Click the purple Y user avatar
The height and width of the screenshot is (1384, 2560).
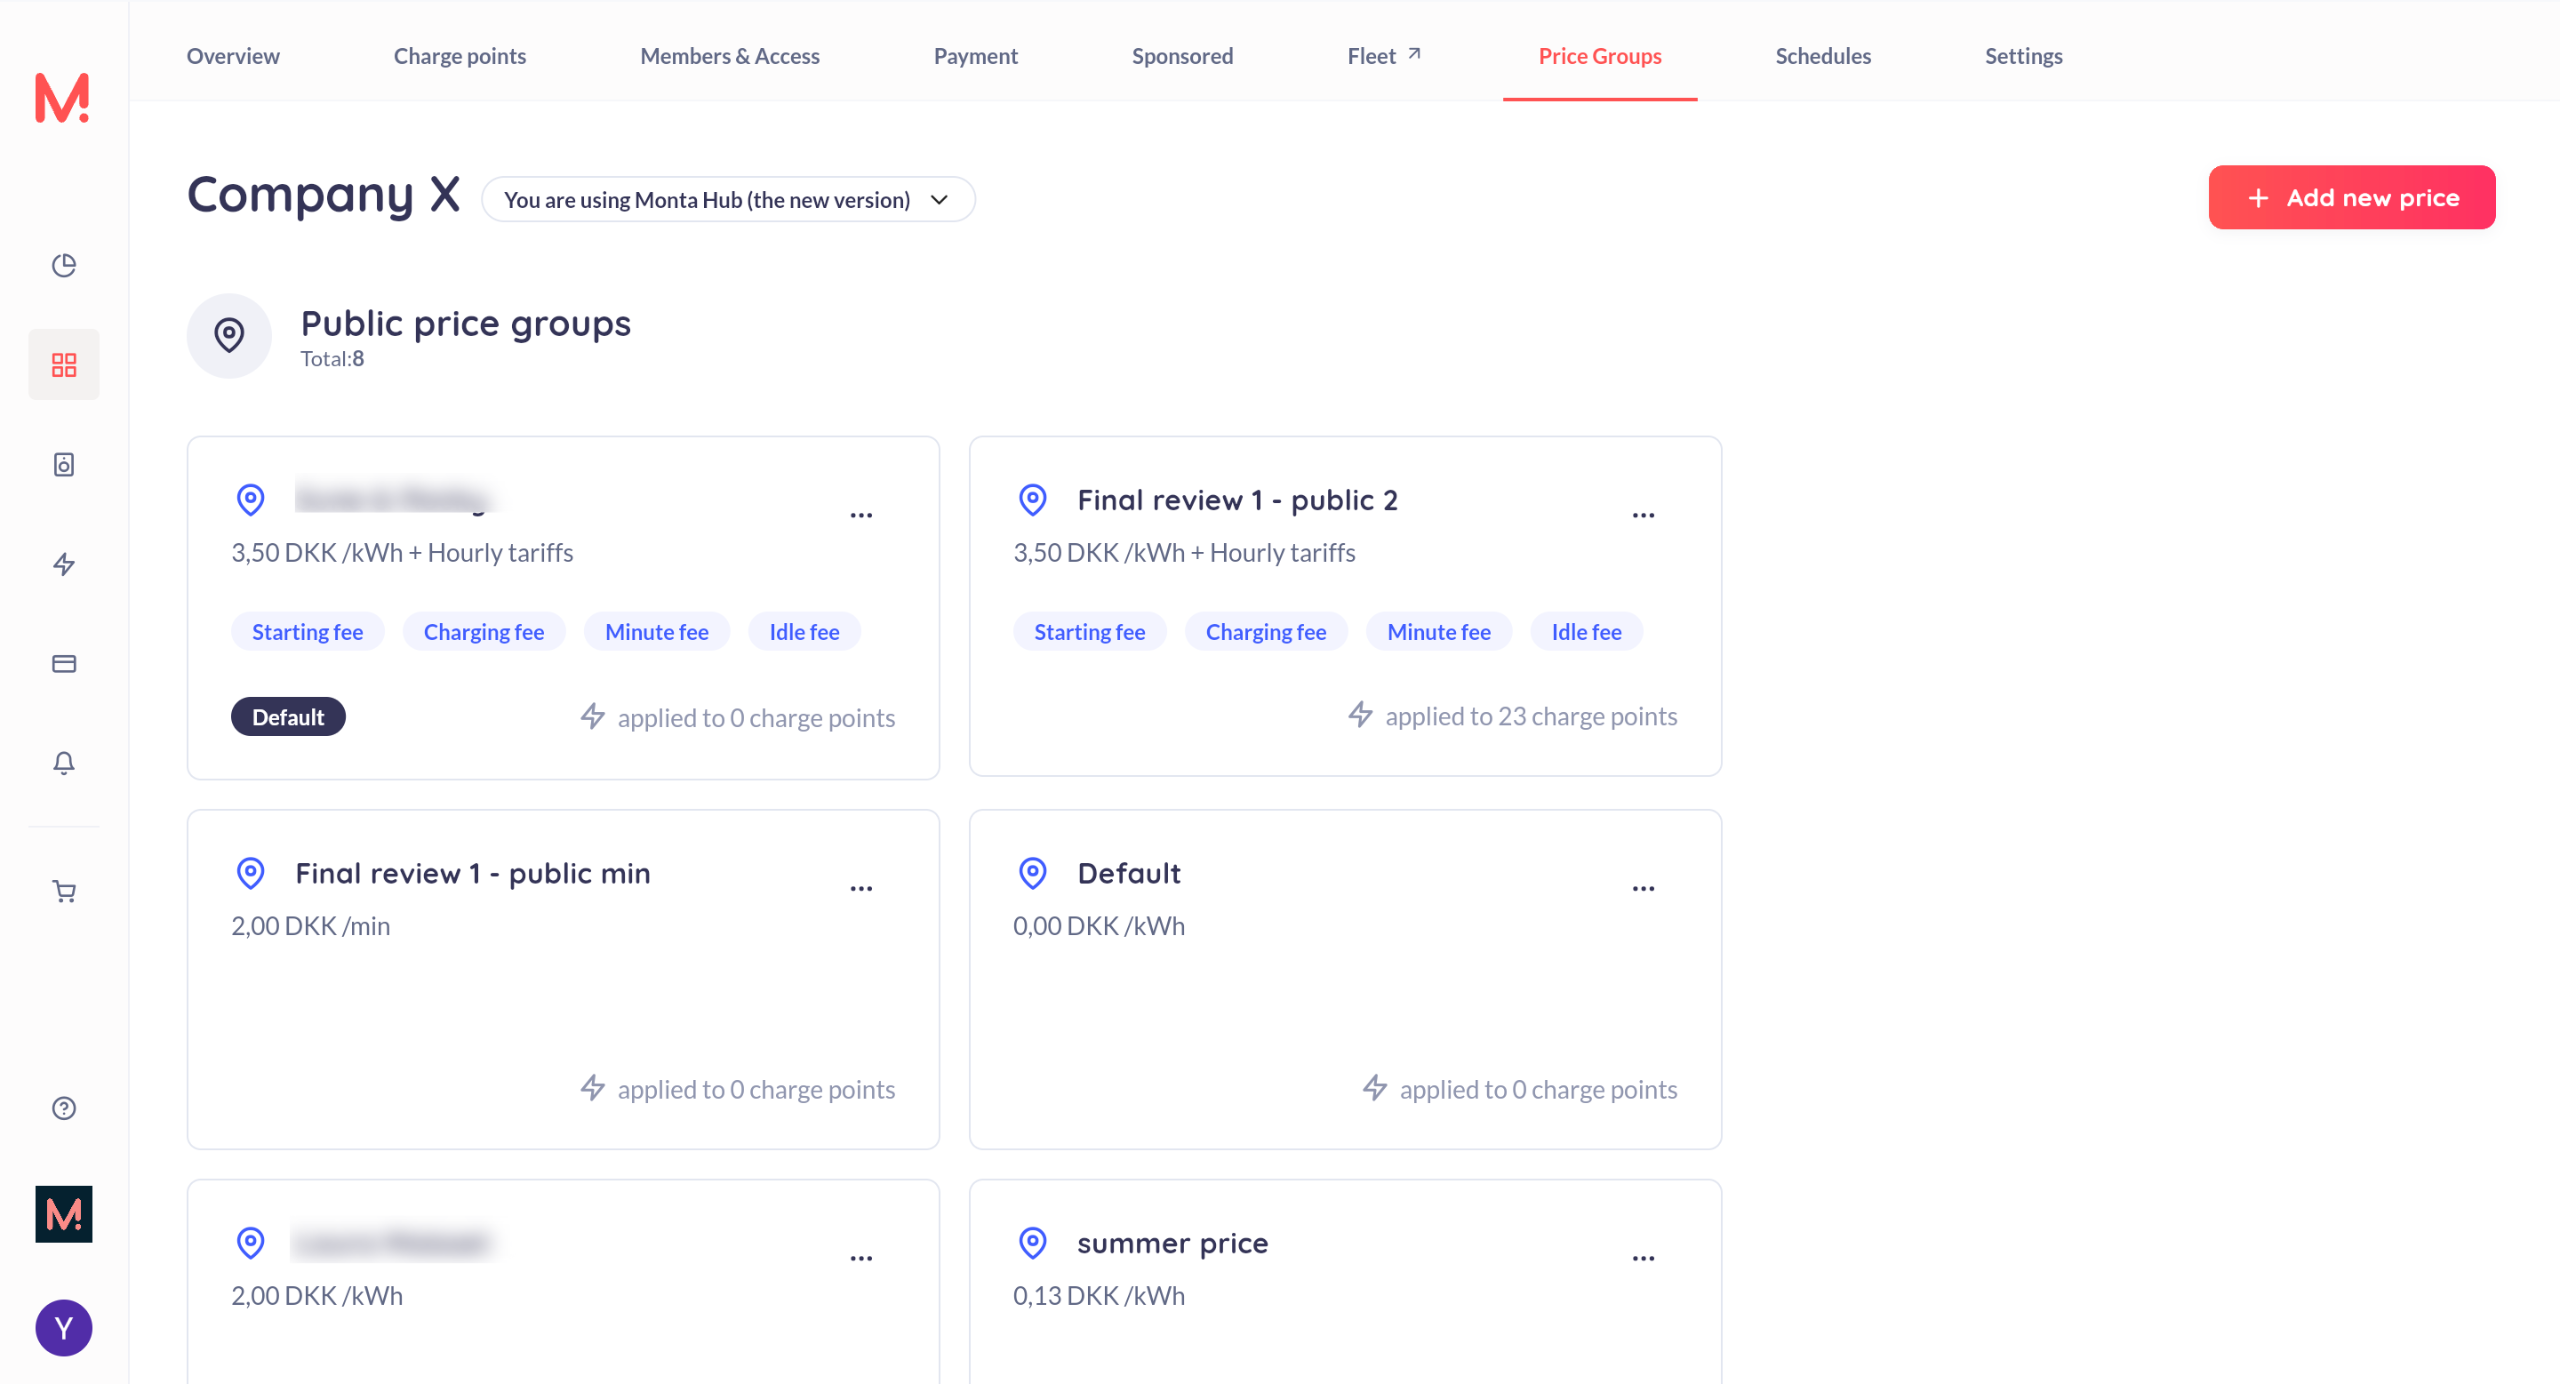(x=64, y=1328)
